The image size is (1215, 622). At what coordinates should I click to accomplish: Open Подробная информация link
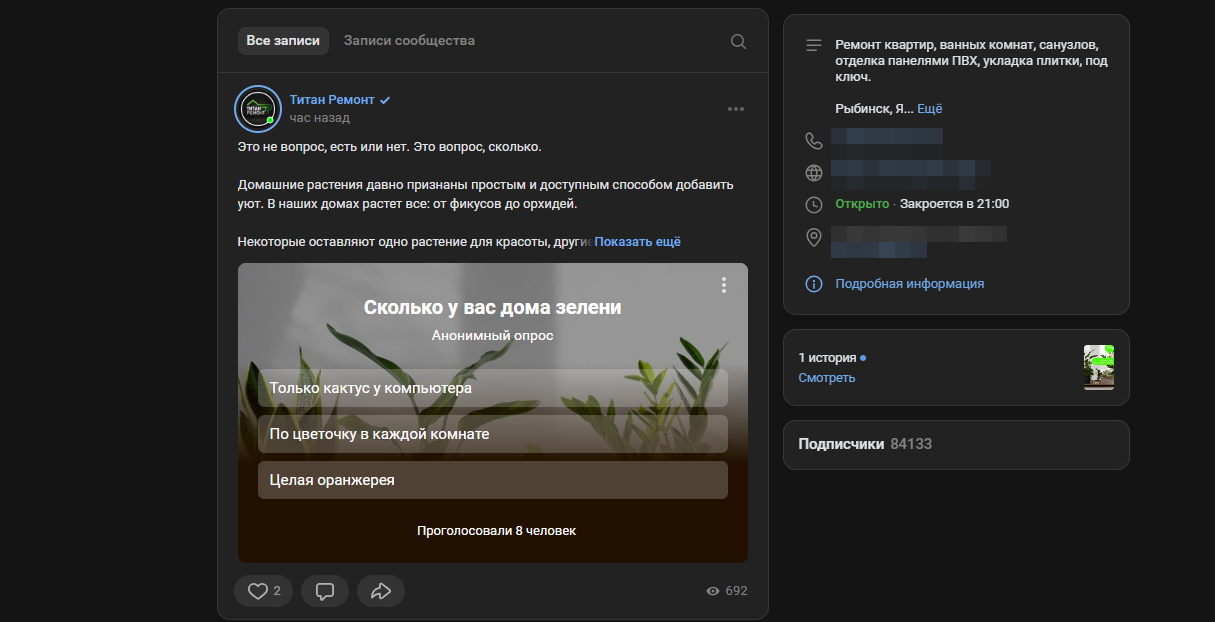pyautogui.click(x=910, y=284)
